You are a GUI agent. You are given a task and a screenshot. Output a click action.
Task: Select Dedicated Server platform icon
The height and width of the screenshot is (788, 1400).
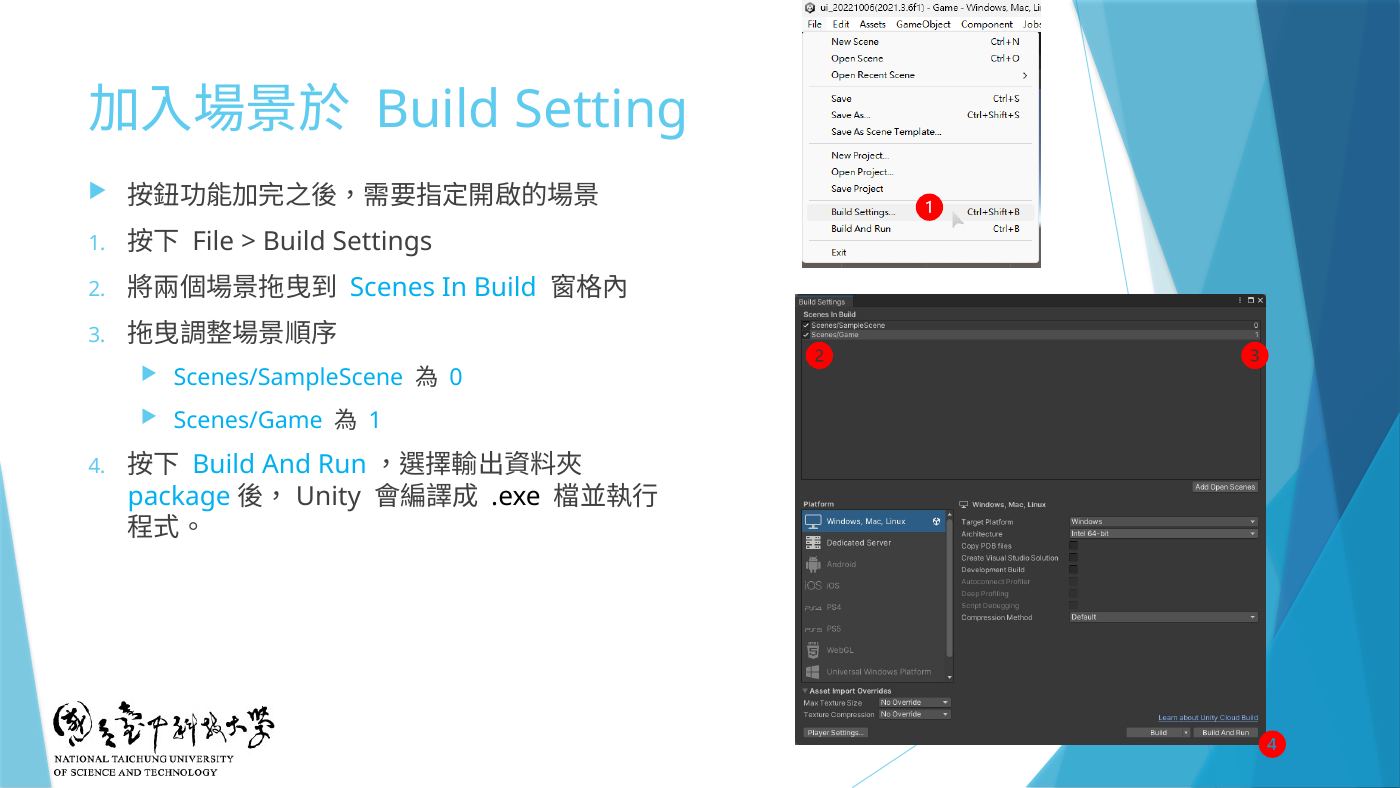(x=813, y=543)
